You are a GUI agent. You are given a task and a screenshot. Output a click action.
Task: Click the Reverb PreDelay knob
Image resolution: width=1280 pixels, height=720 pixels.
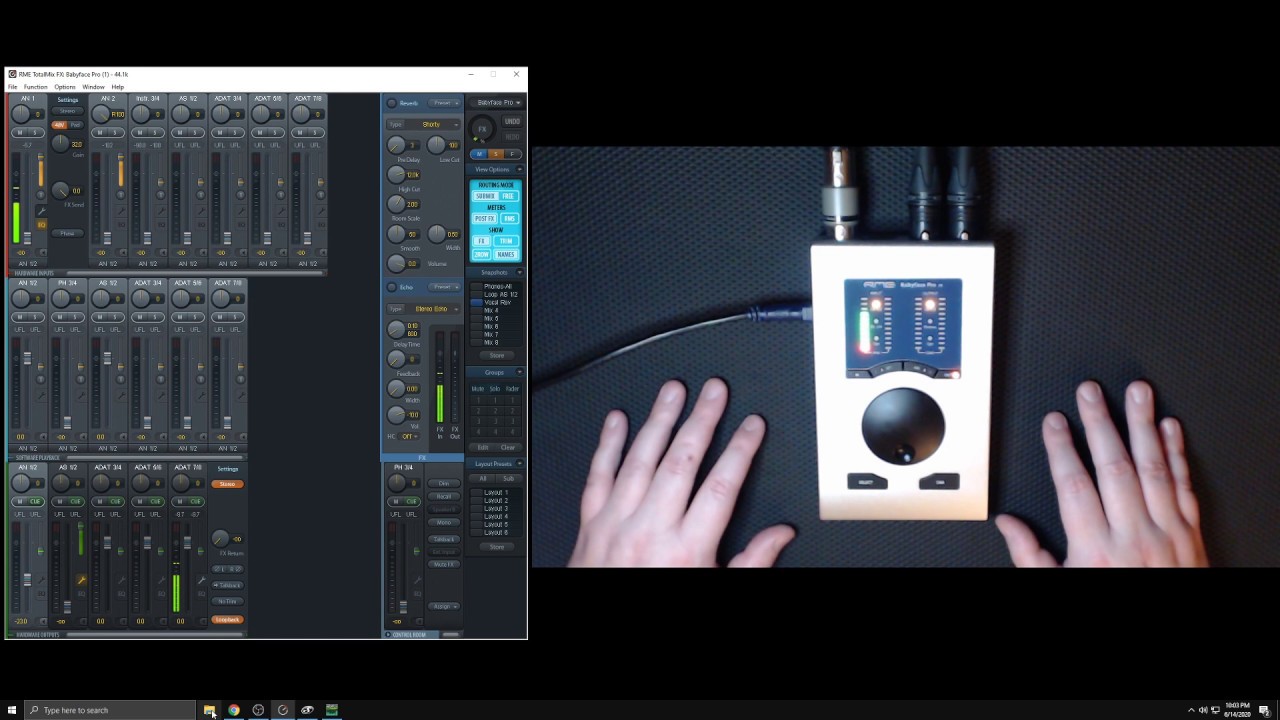[x=397, y=145]
